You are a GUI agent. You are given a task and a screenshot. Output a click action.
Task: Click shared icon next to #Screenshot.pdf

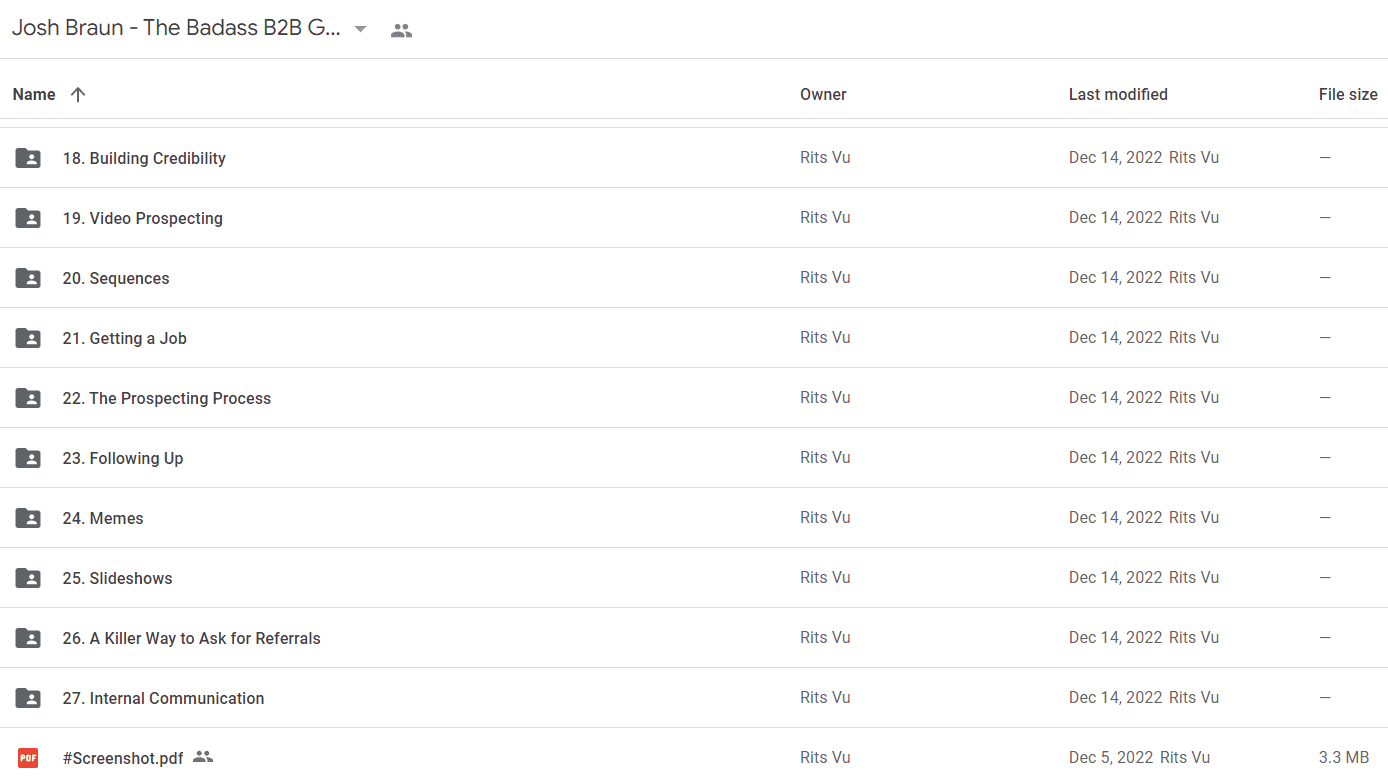tap(203, 757)
